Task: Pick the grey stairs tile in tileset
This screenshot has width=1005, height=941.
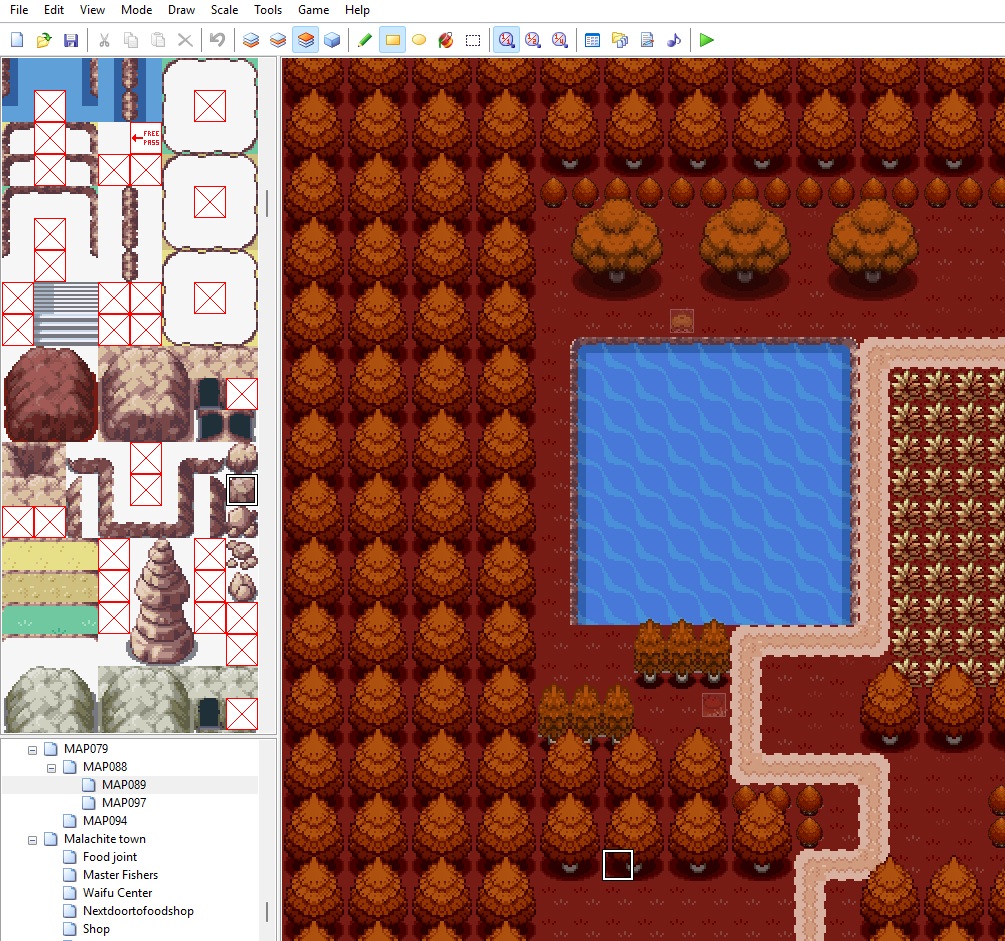Action: pyautogui.click(x=66, y=314)
